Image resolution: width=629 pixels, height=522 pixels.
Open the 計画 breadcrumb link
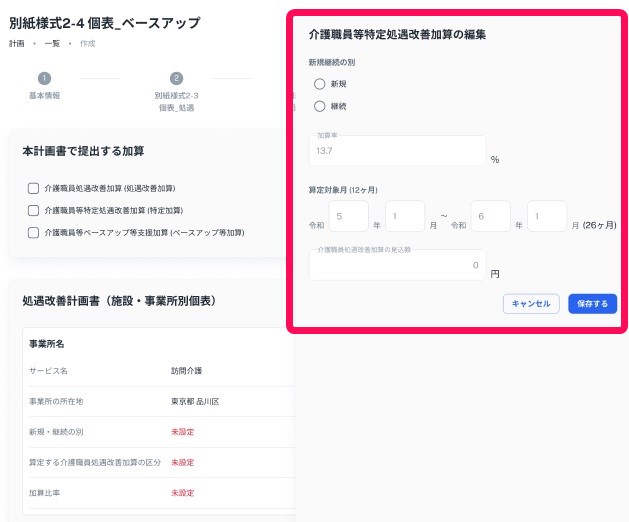(x=16, y=44)
